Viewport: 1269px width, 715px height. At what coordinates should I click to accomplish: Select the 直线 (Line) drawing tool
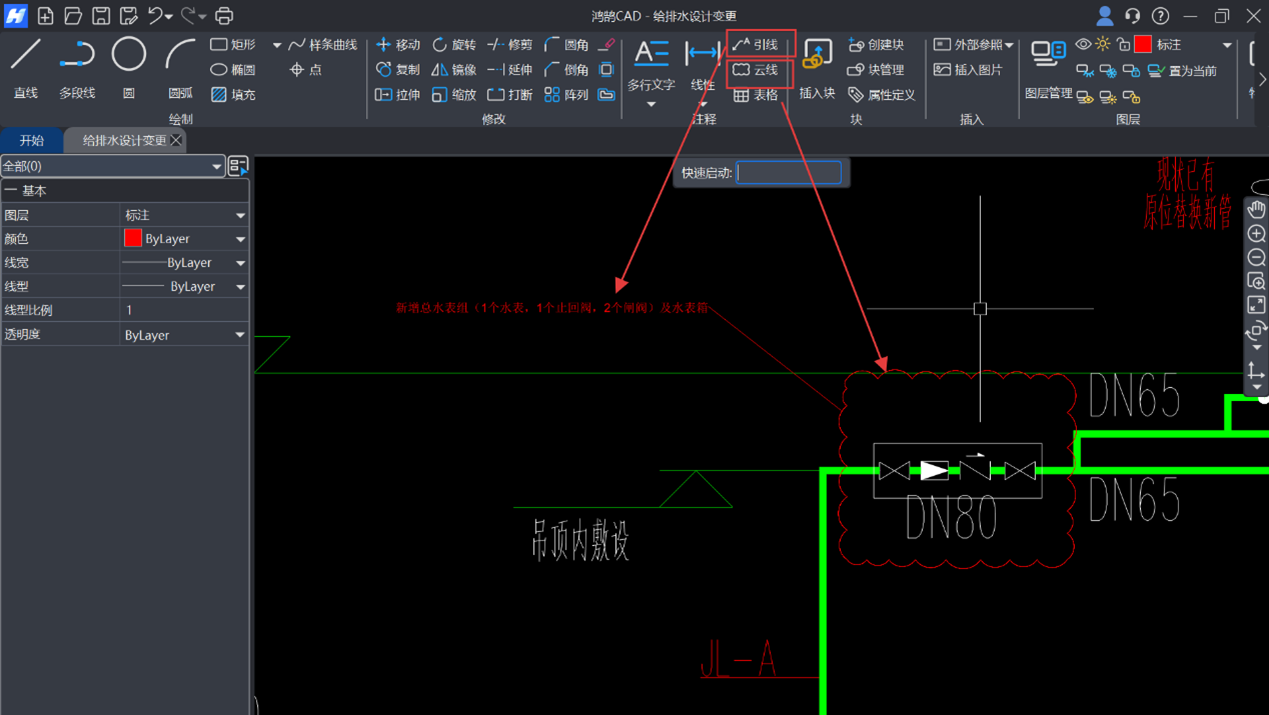(26, 65)
